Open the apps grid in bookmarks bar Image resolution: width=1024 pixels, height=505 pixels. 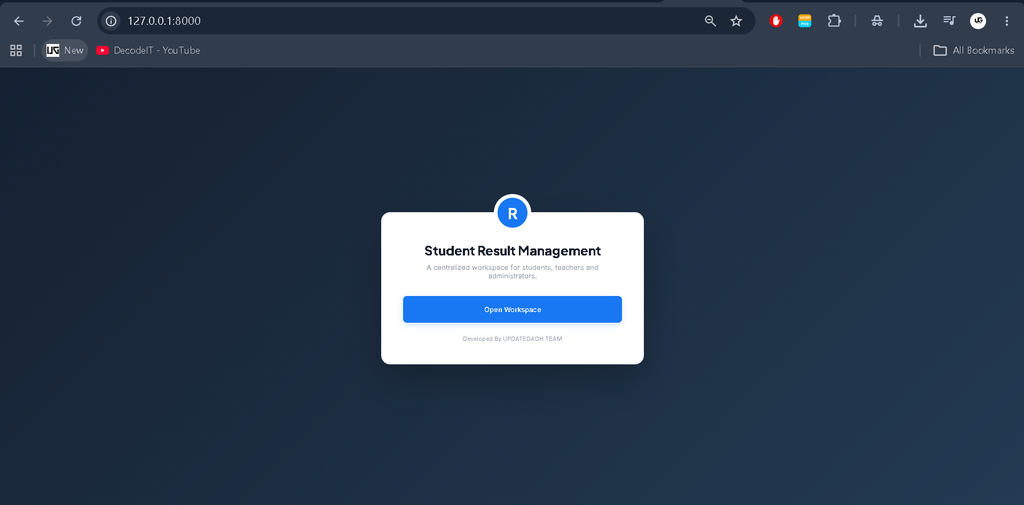[16, 50]
